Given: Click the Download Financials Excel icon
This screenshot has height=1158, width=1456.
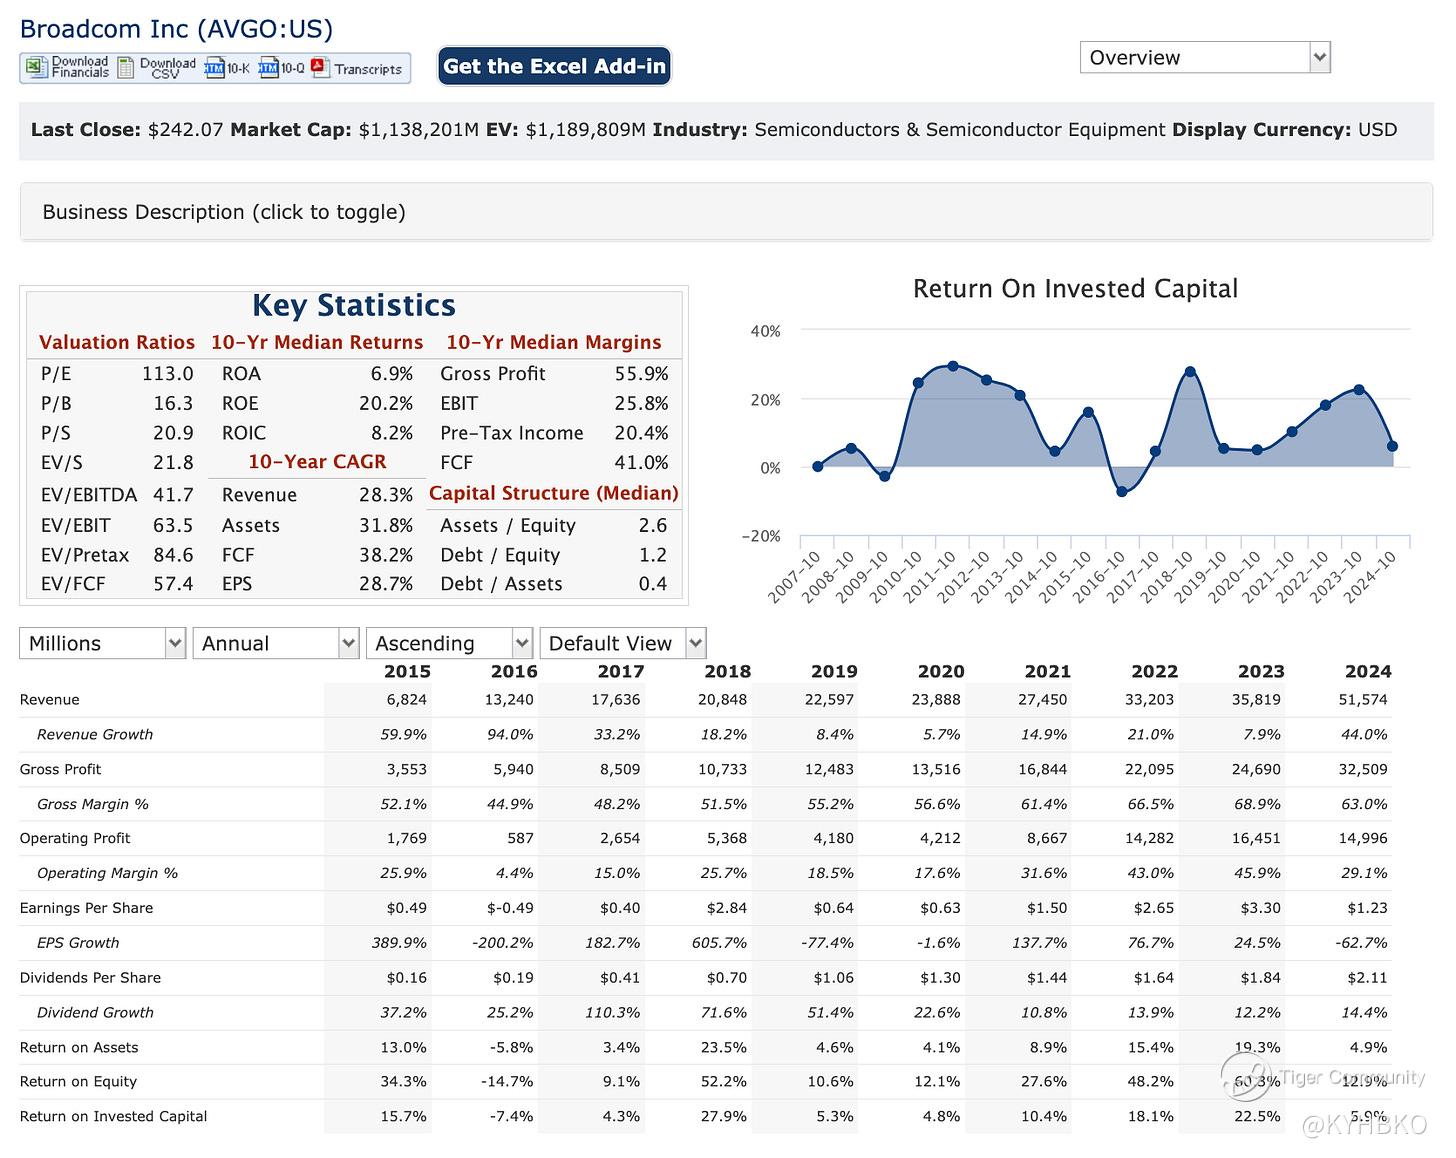Looking at the screenshot, I should click(36, 67).
